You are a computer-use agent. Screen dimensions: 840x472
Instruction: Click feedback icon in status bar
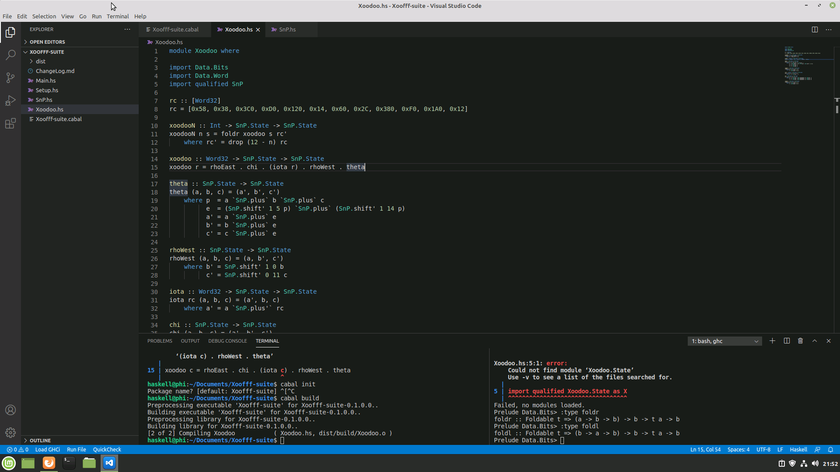[817, 449]
